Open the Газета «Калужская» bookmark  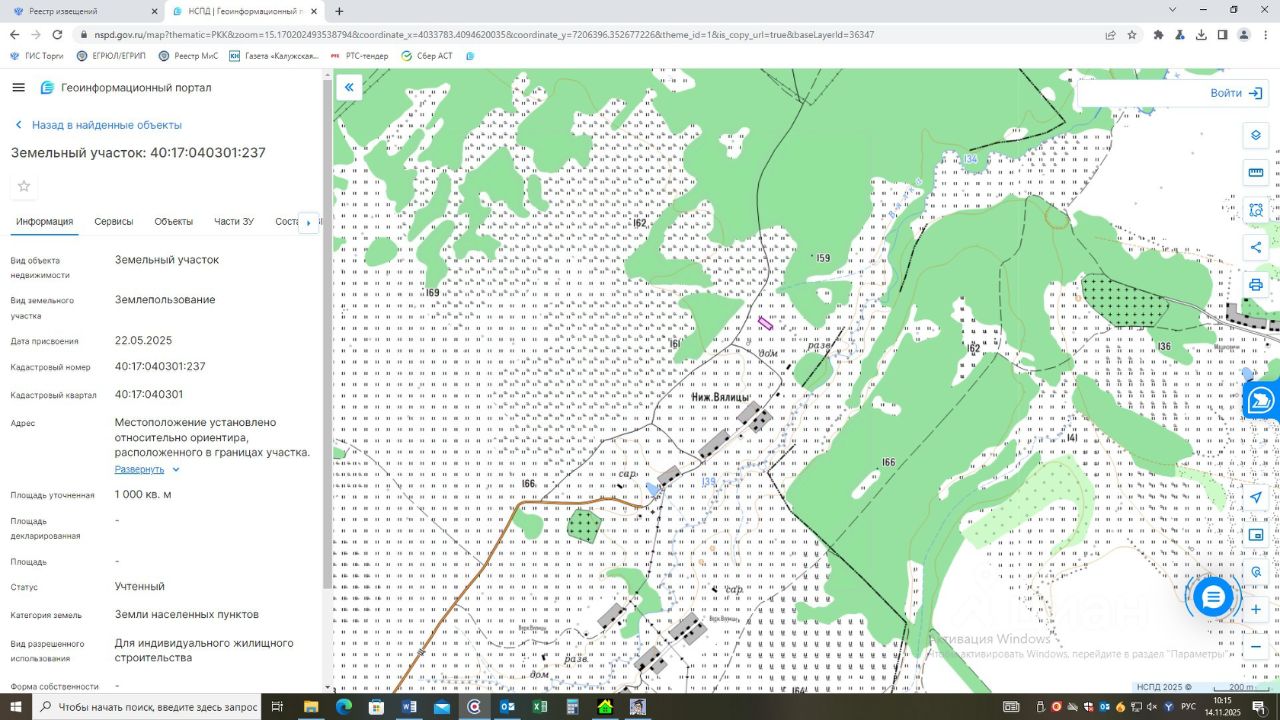274,56
